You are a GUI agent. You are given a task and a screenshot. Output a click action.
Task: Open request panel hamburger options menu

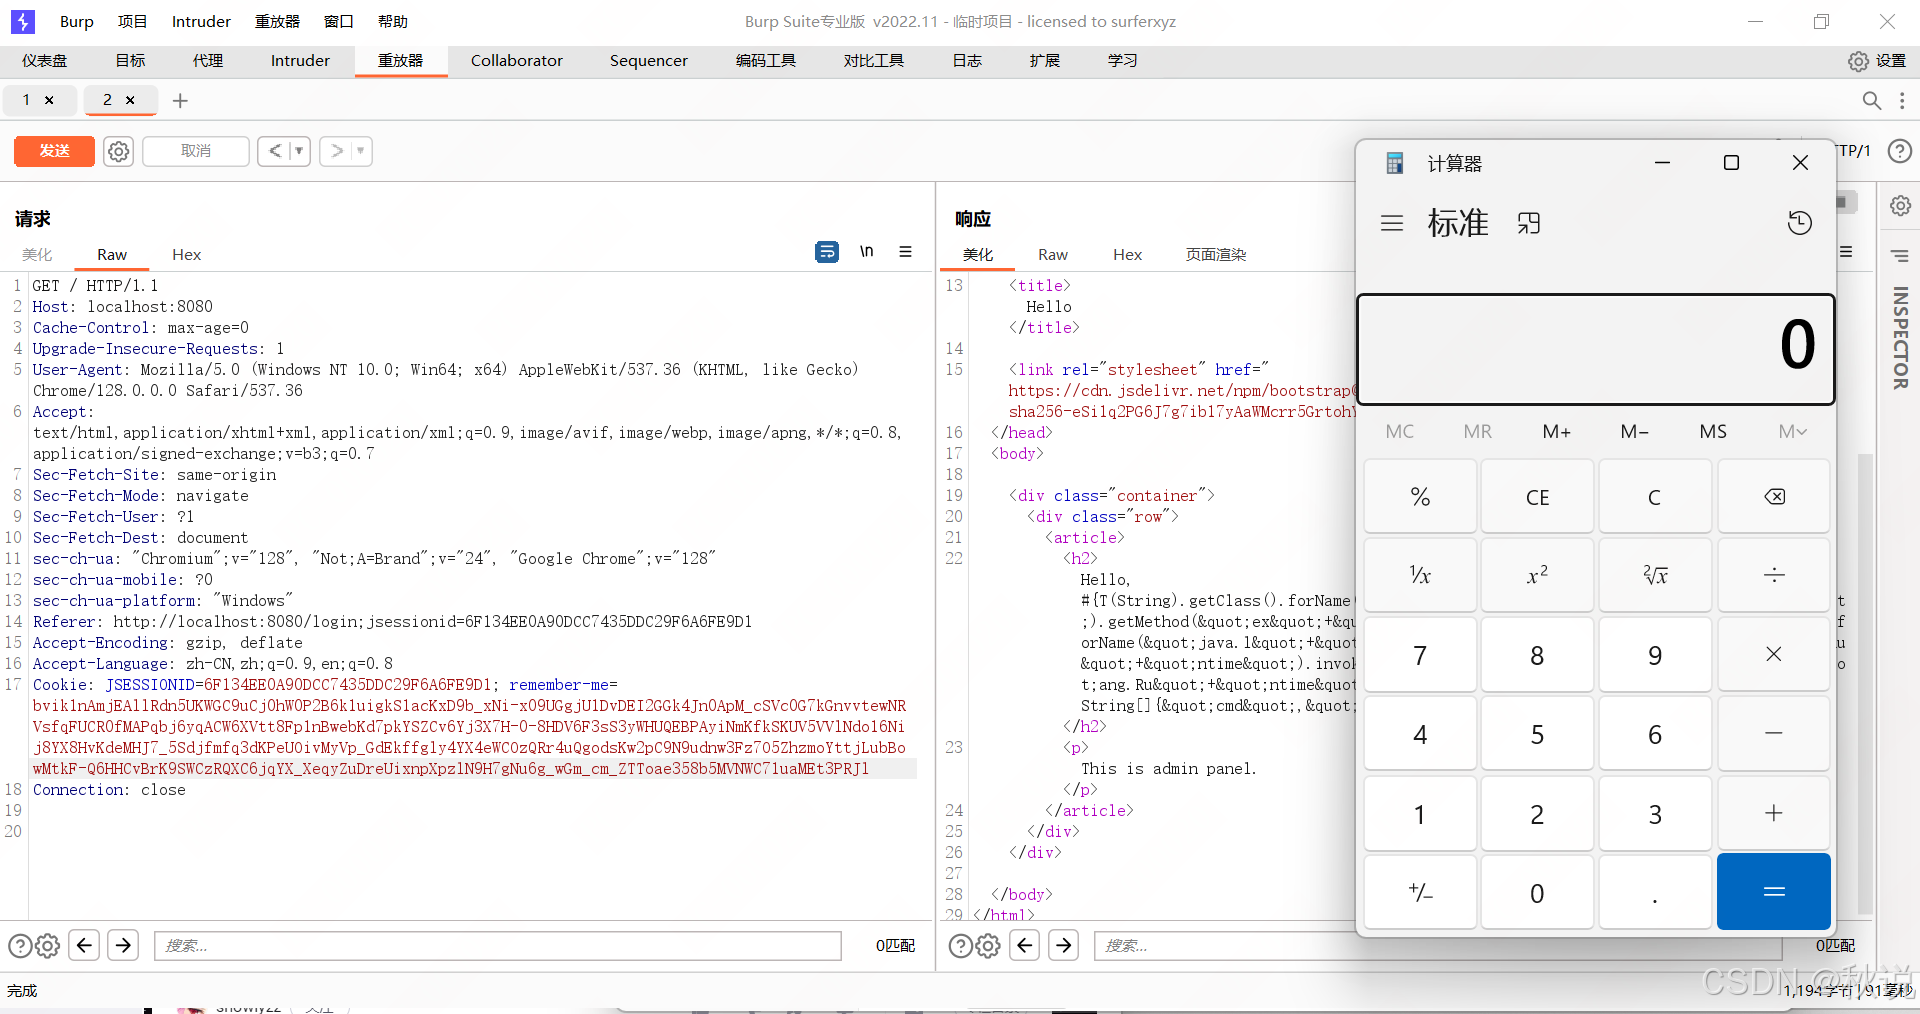[905, 252]
